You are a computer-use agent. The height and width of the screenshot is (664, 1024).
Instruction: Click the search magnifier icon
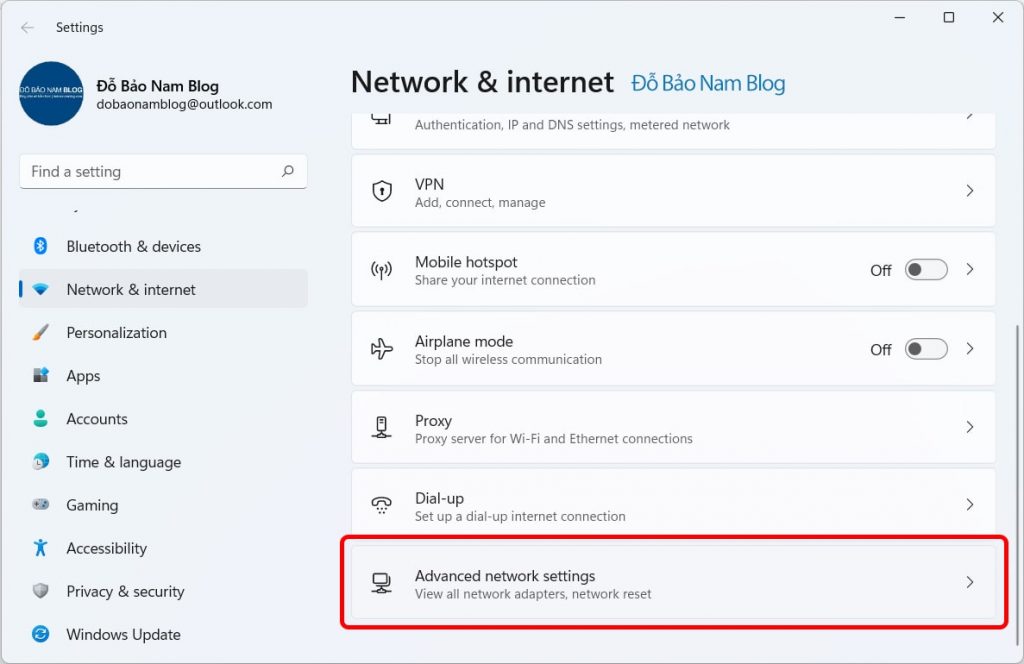click(287, 171)
